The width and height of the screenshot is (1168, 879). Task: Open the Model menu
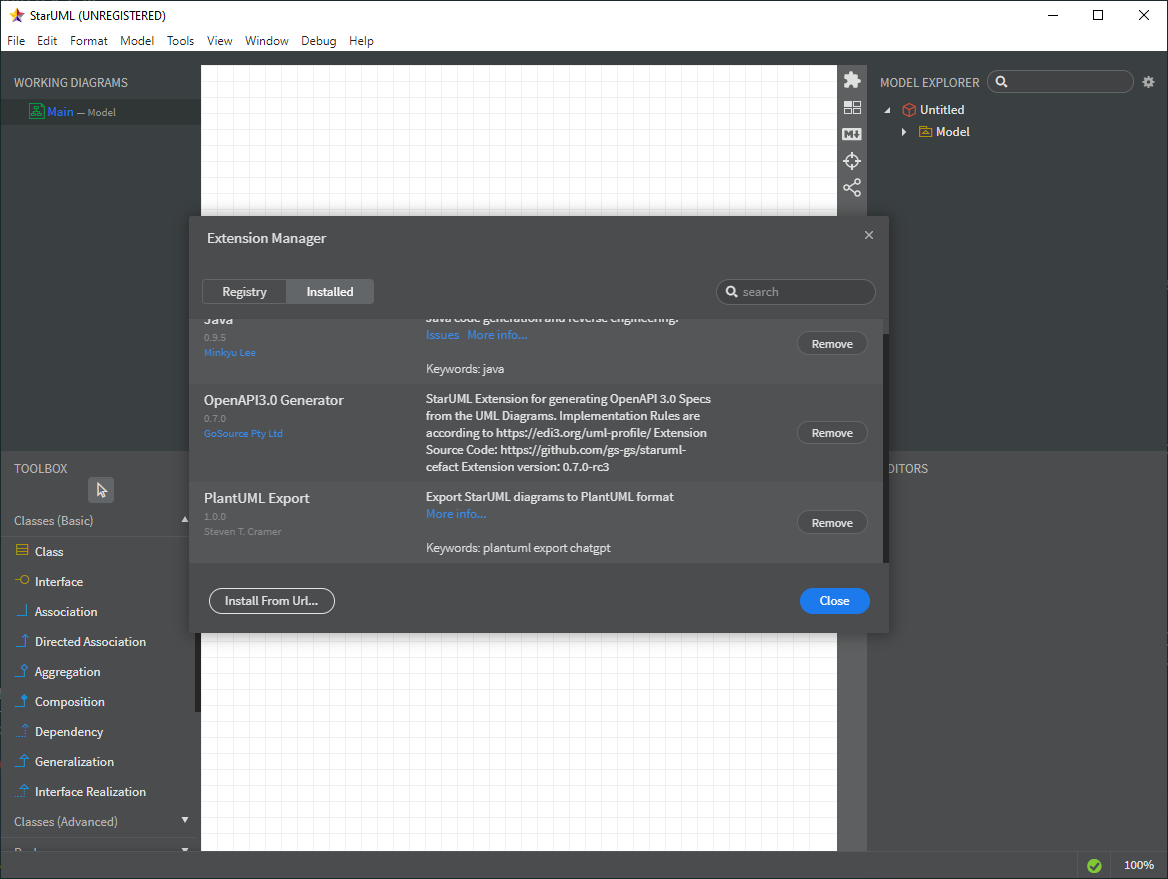(137, 41)
